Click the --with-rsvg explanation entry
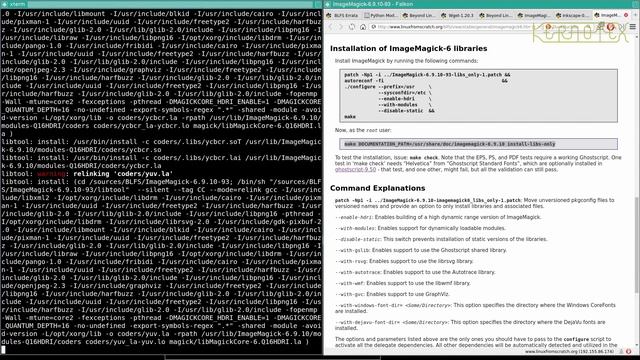Viewport: 640px width, 360px height. [x=404, y=261]
